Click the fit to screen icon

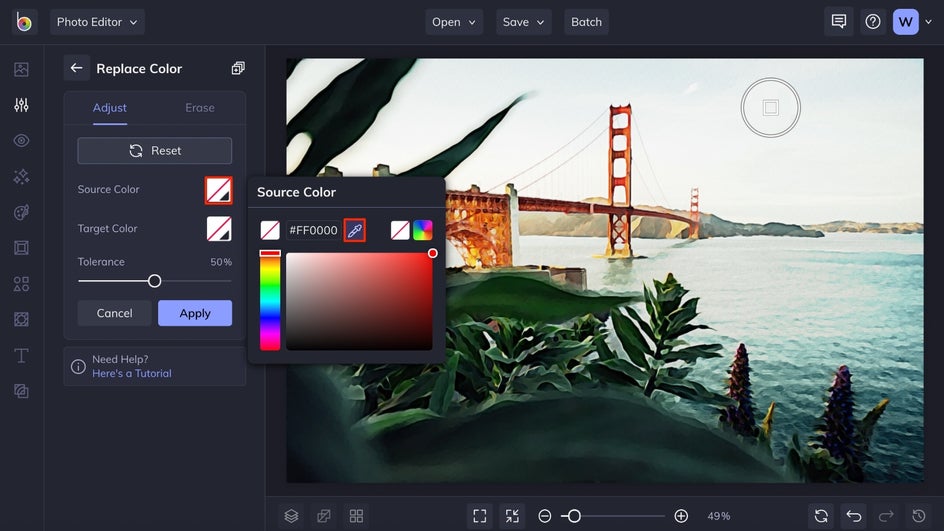[x=480, y=516]
